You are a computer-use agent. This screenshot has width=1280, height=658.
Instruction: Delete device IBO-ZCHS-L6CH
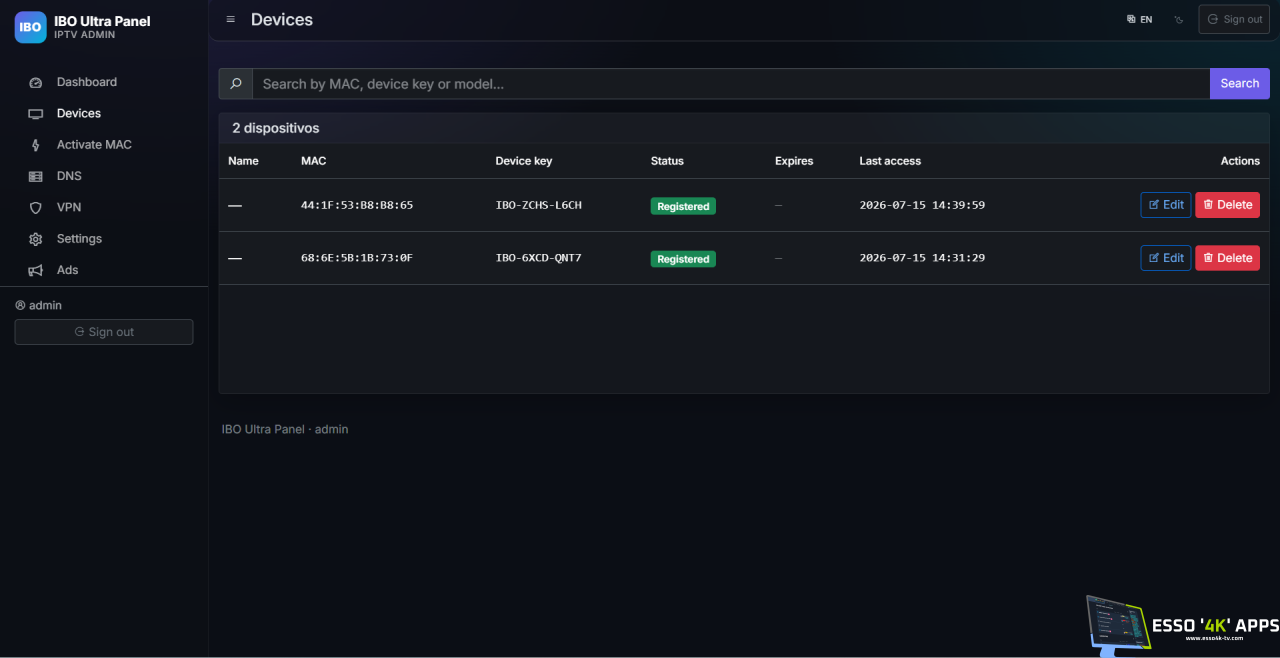click(1228, 205)
